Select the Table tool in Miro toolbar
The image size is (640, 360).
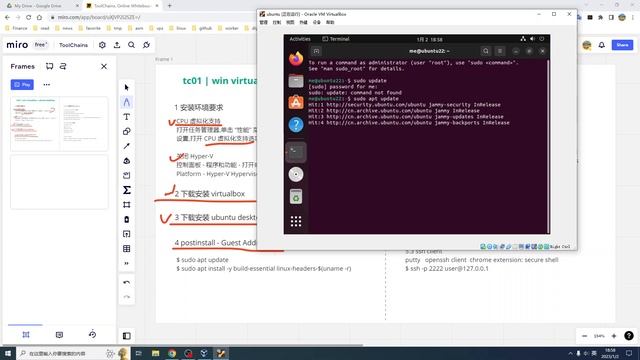[x=127, y=249]
